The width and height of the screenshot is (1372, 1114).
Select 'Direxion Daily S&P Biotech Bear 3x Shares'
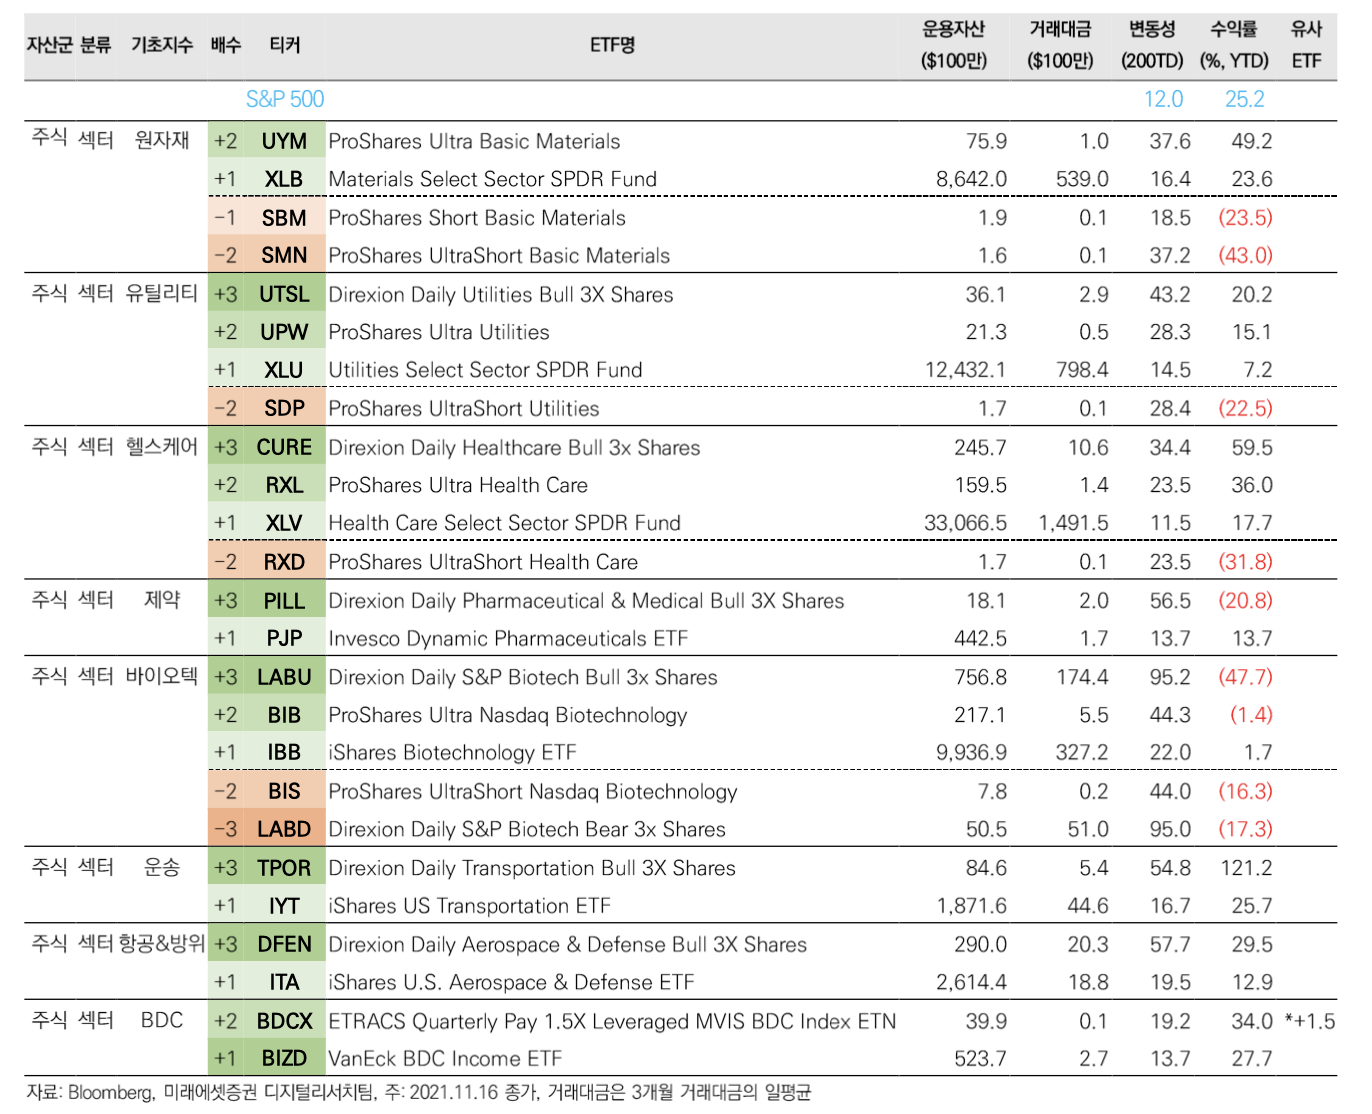pos(527,829)
